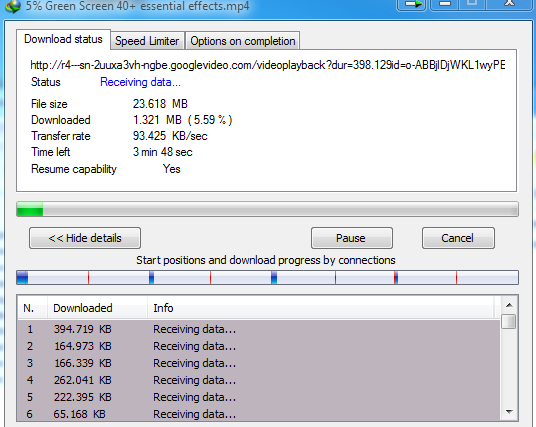
Task: Minimize the download window
Action: tap(445, 5)
